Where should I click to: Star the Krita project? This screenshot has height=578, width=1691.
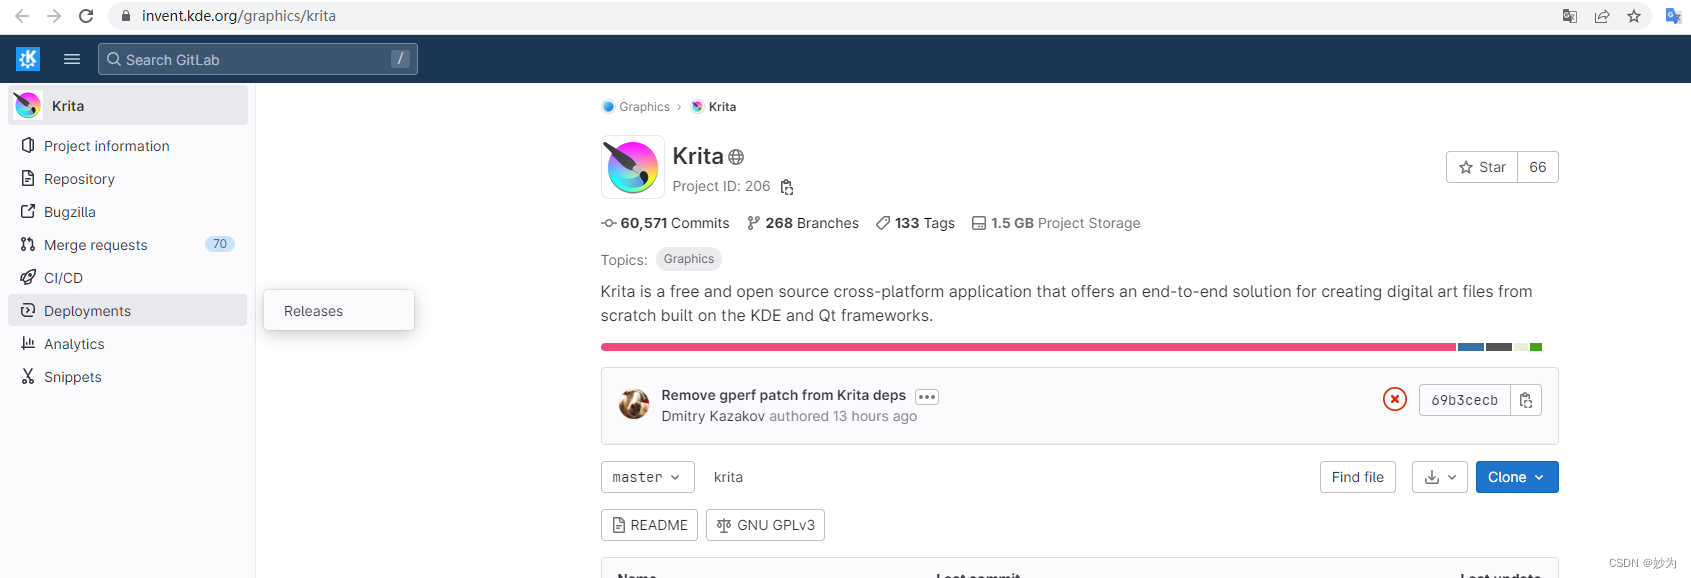(1482, 167)
